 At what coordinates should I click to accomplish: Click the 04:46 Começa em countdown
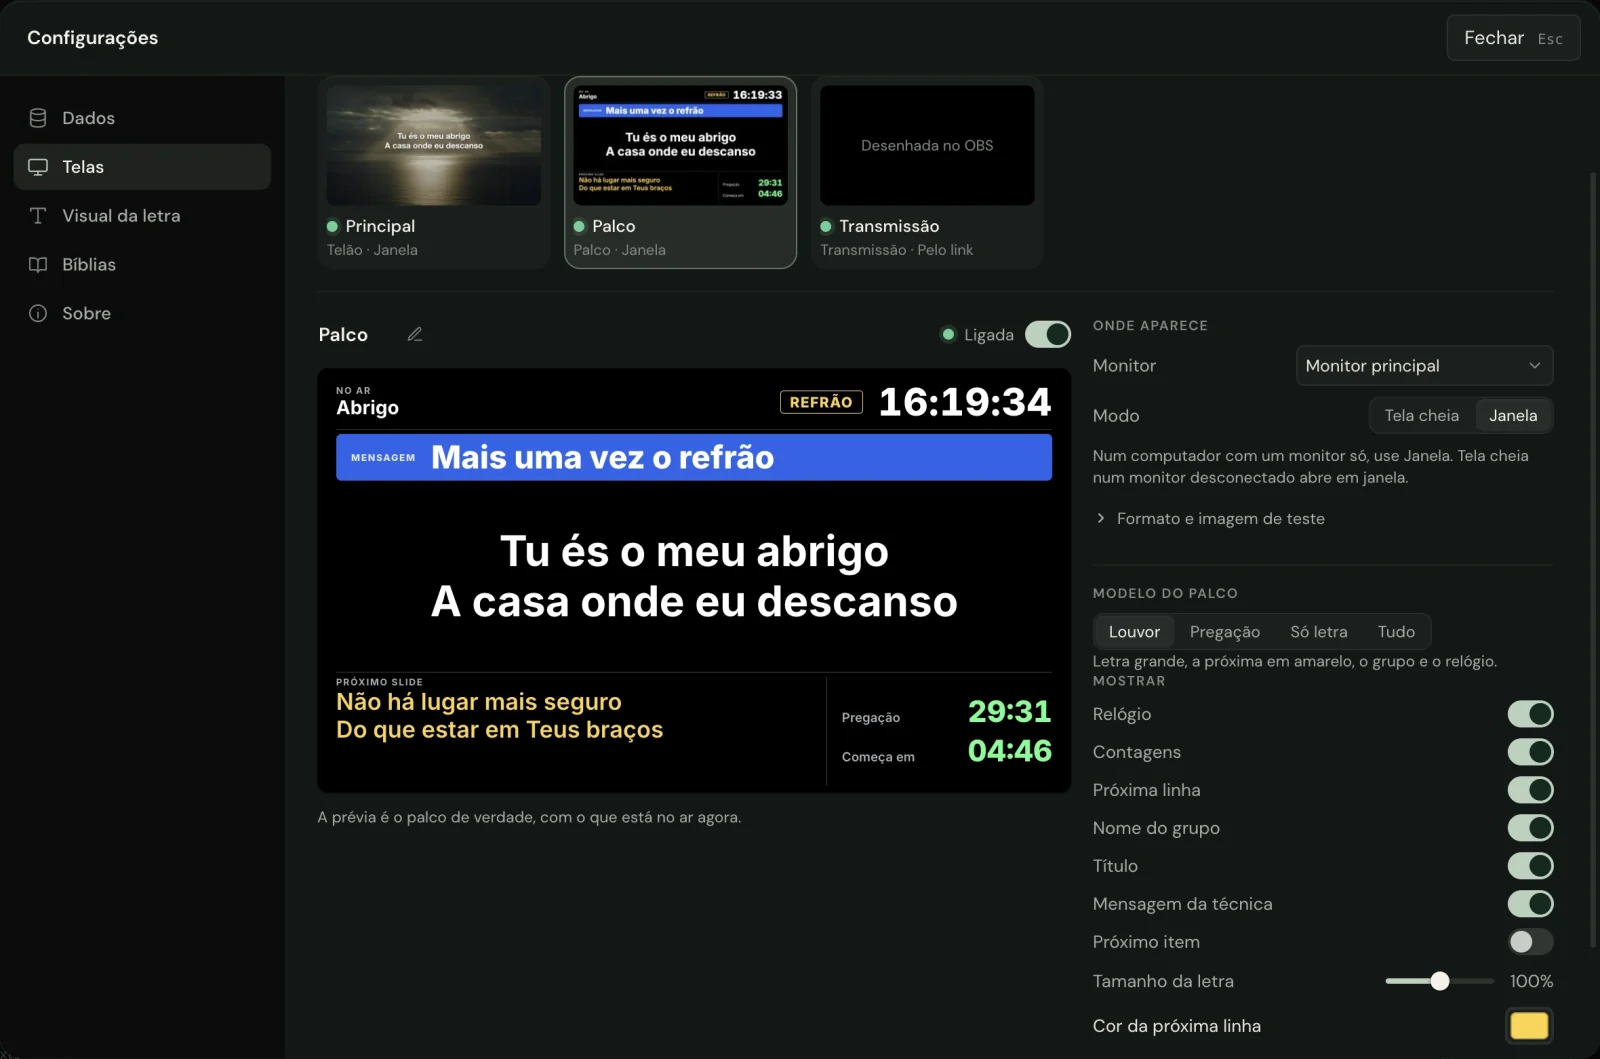1009,751
